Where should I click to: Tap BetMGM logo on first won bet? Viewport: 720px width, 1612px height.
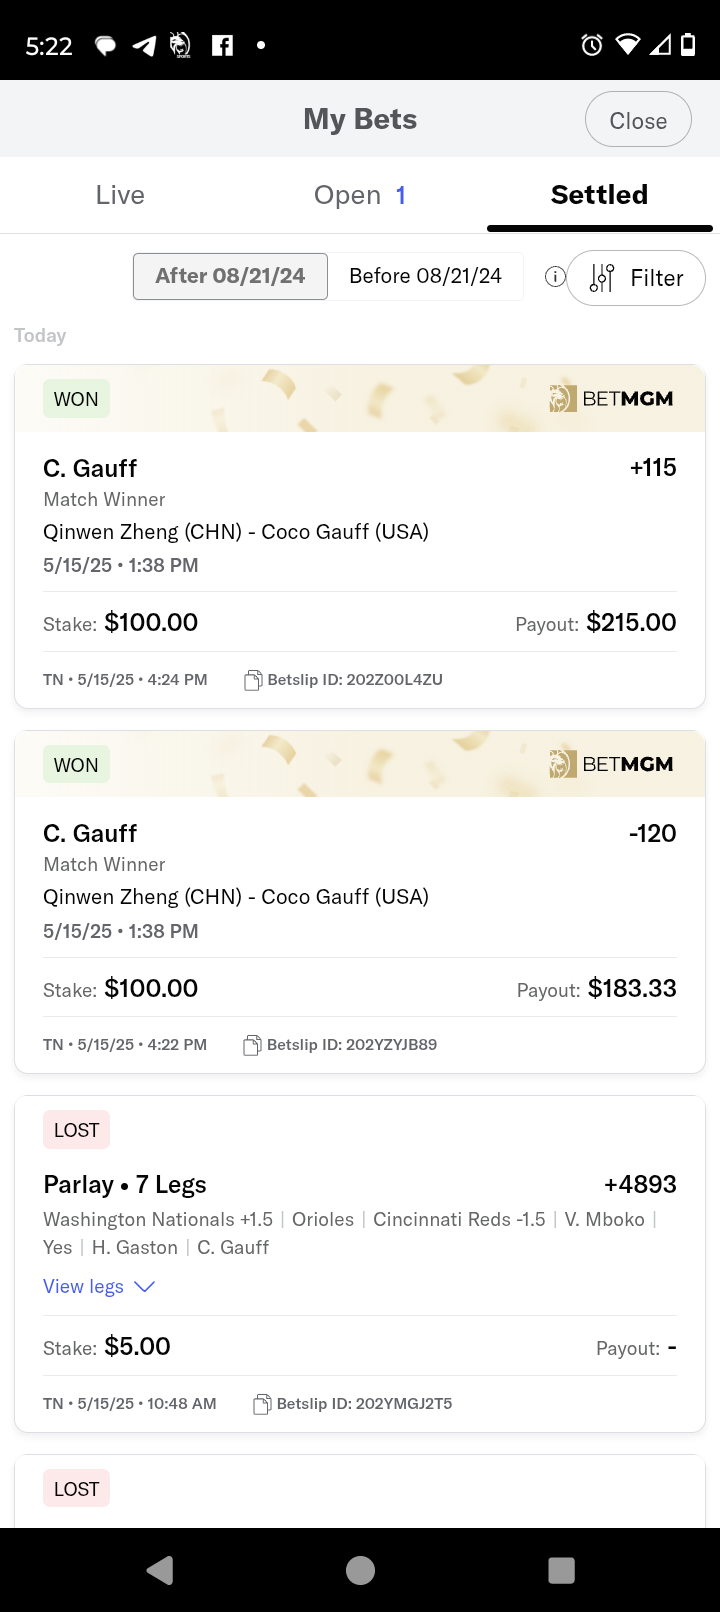coord(611,399)
